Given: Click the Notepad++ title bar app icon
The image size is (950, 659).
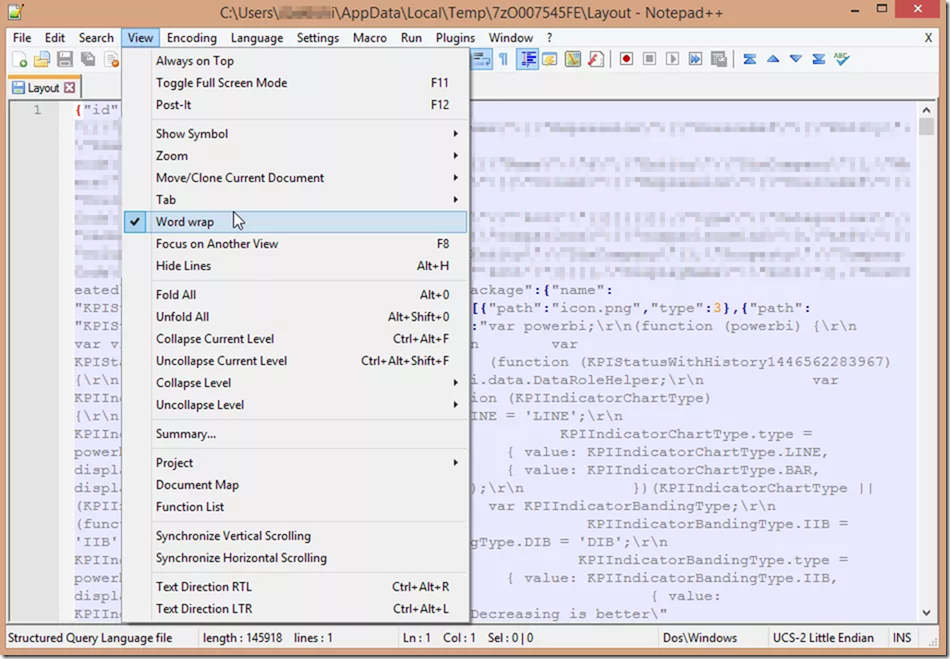Looking at the screenshot, I should [16, 12].
